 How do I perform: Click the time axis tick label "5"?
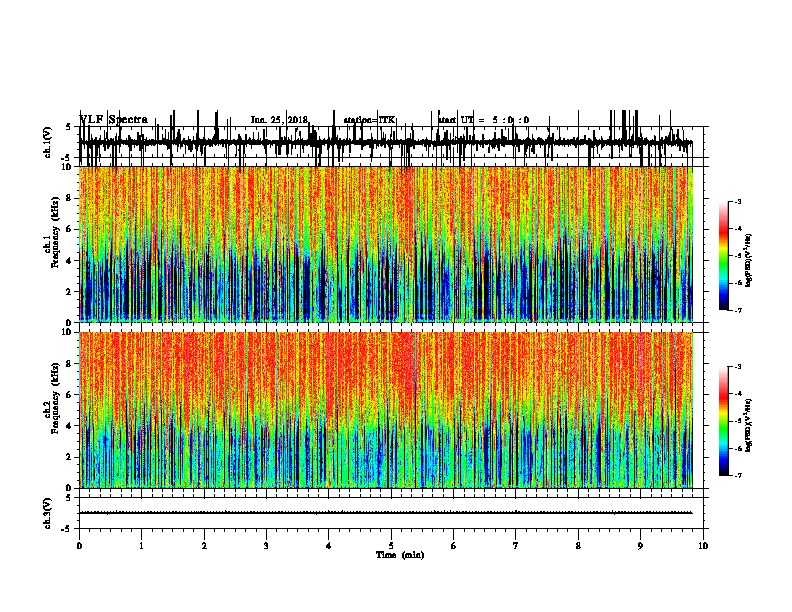(391, 546)
